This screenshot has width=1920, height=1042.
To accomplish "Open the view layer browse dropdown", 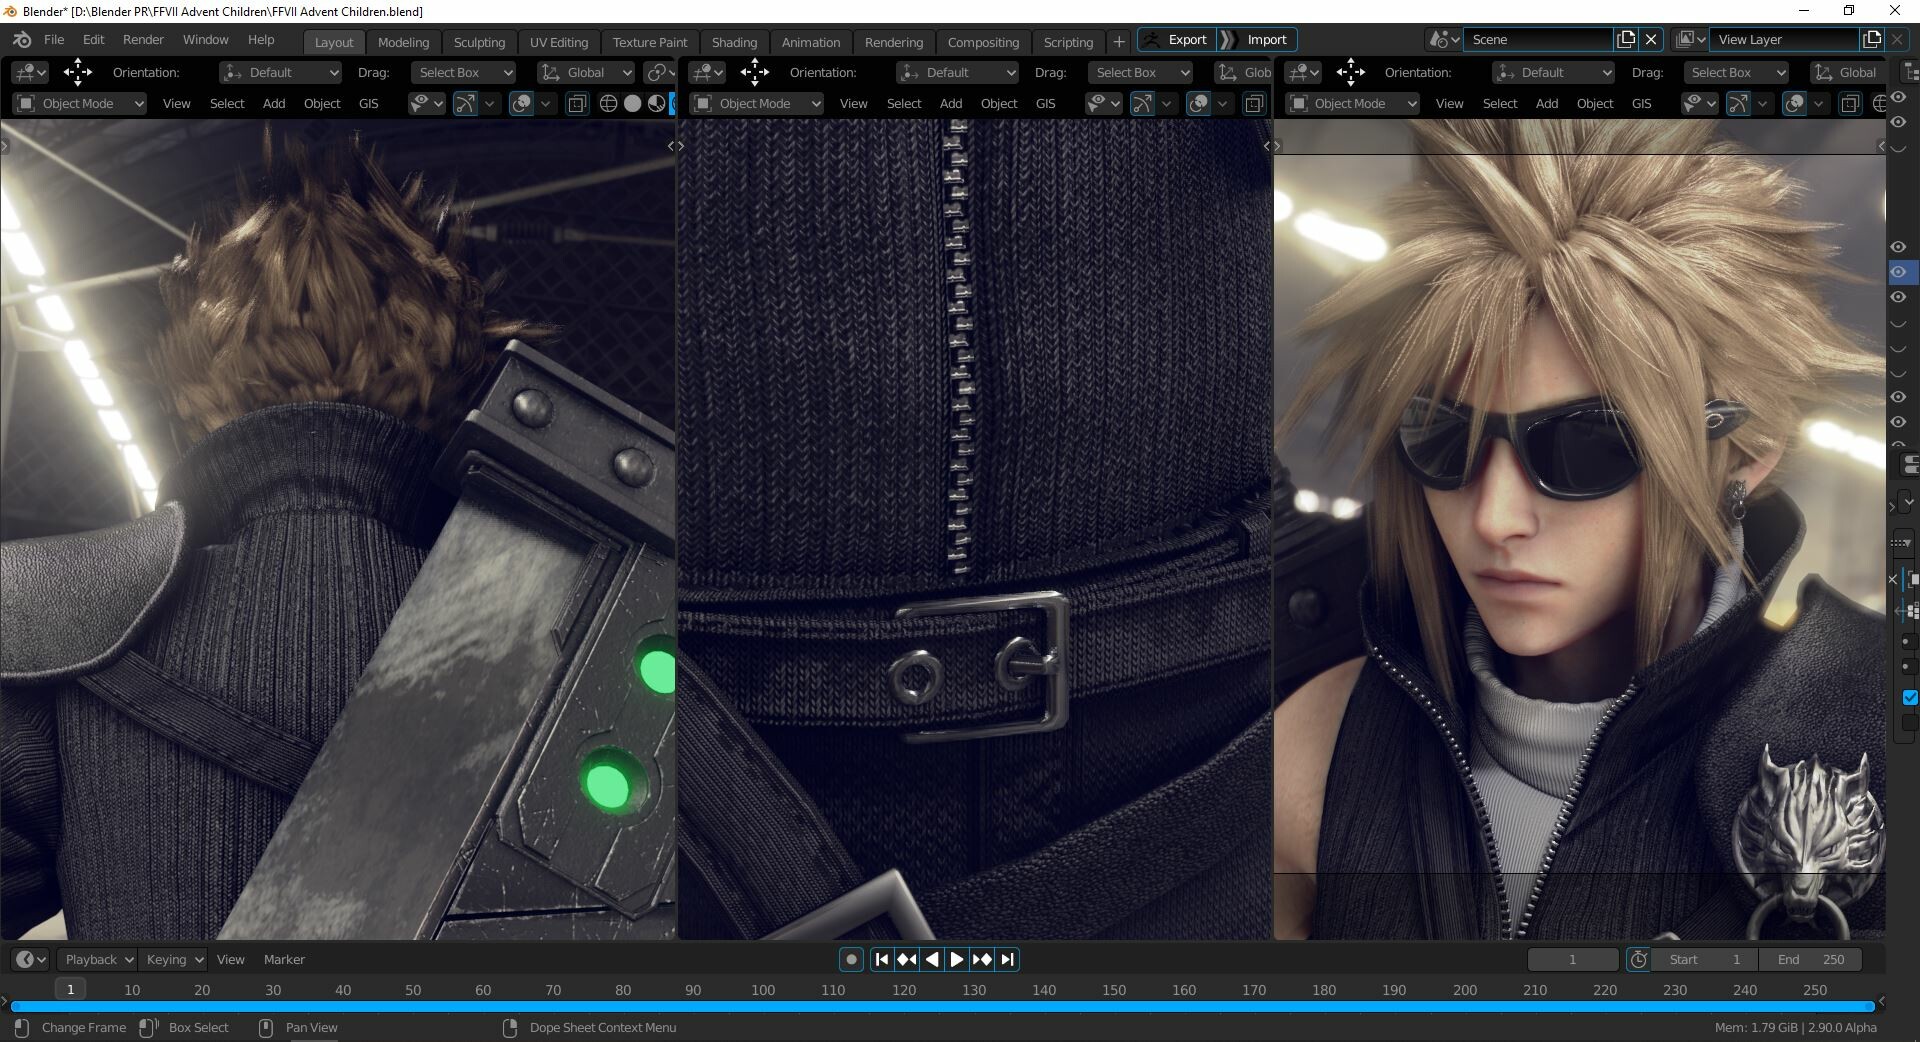I will (1690, 40).
